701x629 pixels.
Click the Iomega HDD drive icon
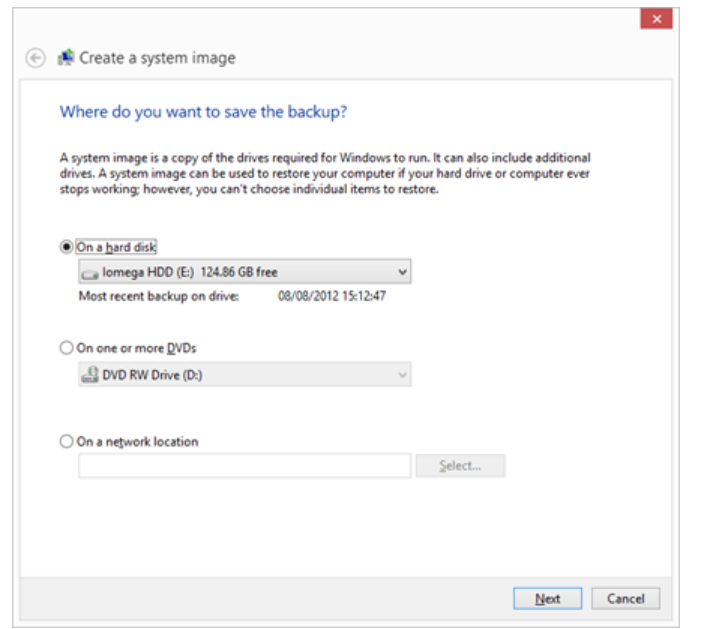[90, 273]
